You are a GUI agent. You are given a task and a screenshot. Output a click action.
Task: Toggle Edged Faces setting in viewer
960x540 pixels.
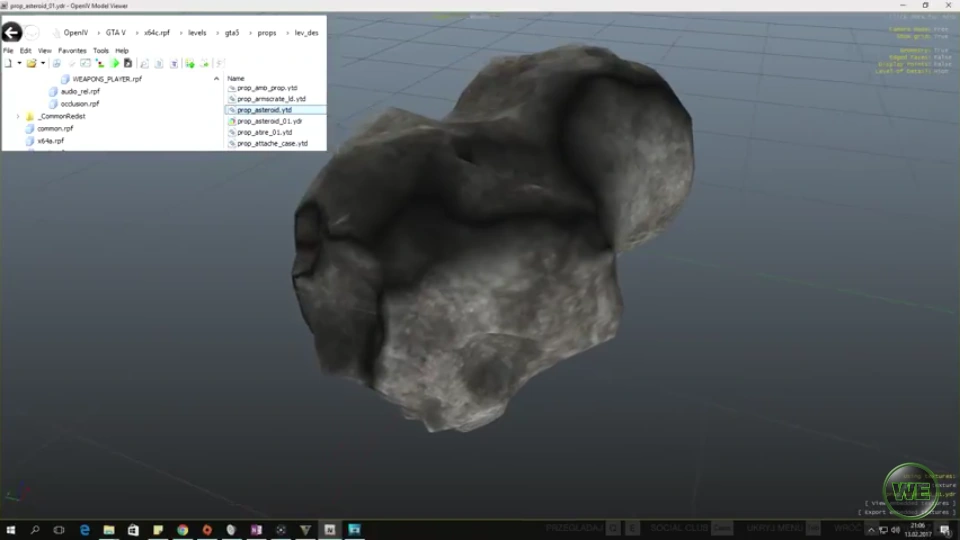click(x=920, y=57)
